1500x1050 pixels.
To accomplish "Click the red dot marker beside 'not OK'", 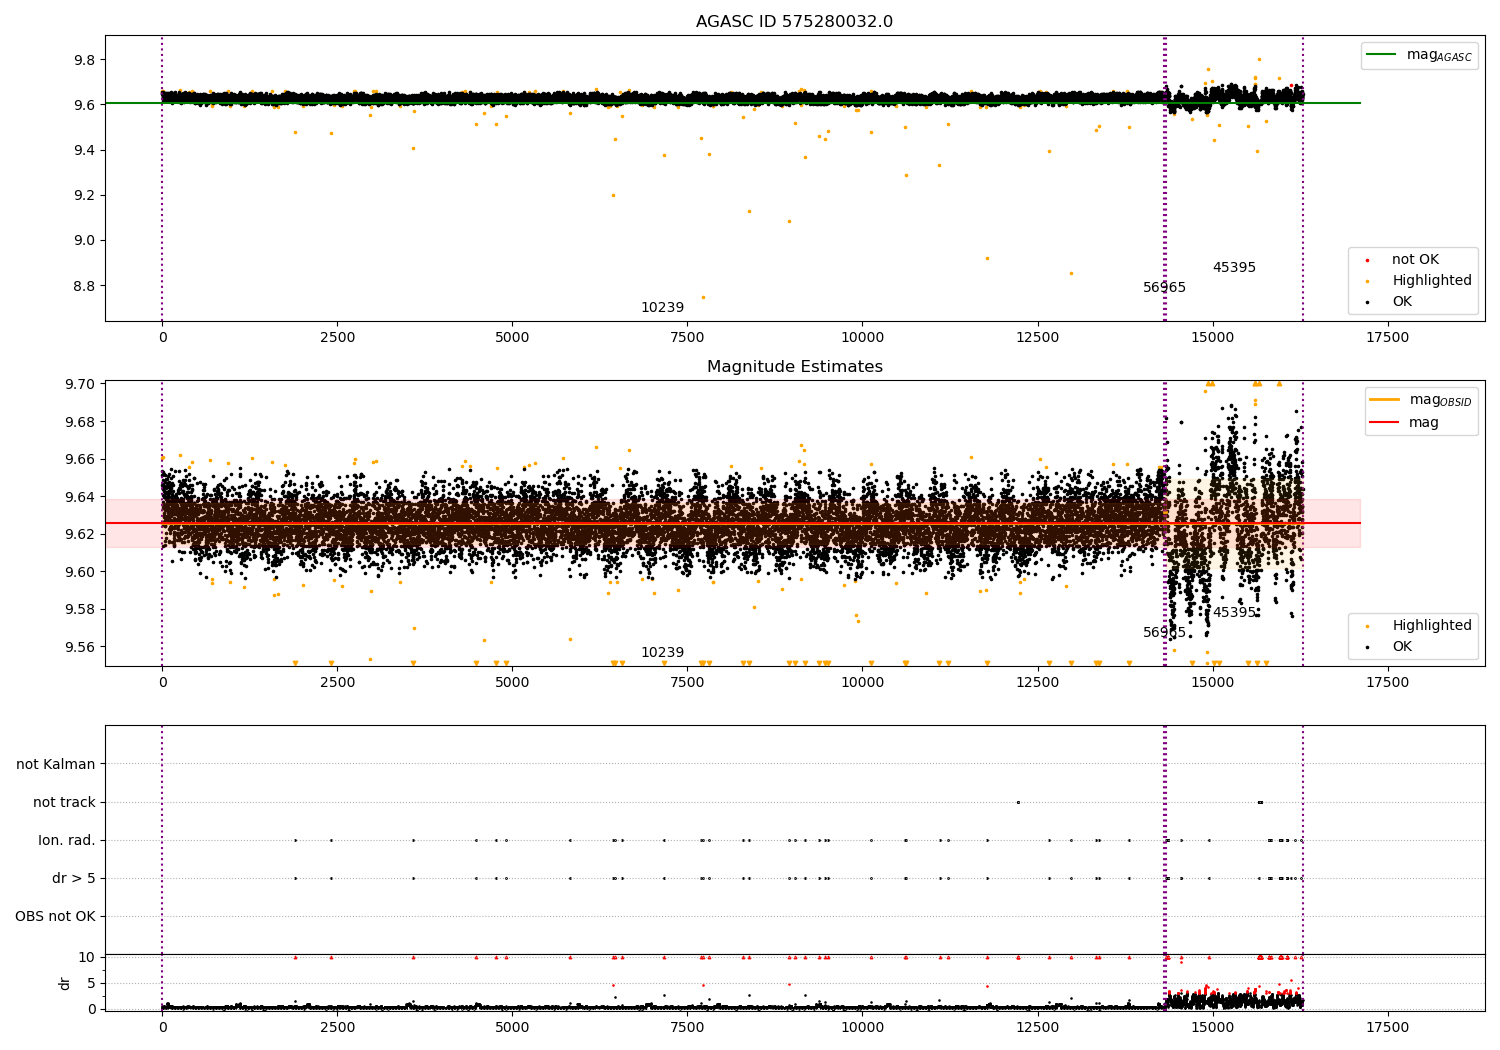I will 1367,260.
